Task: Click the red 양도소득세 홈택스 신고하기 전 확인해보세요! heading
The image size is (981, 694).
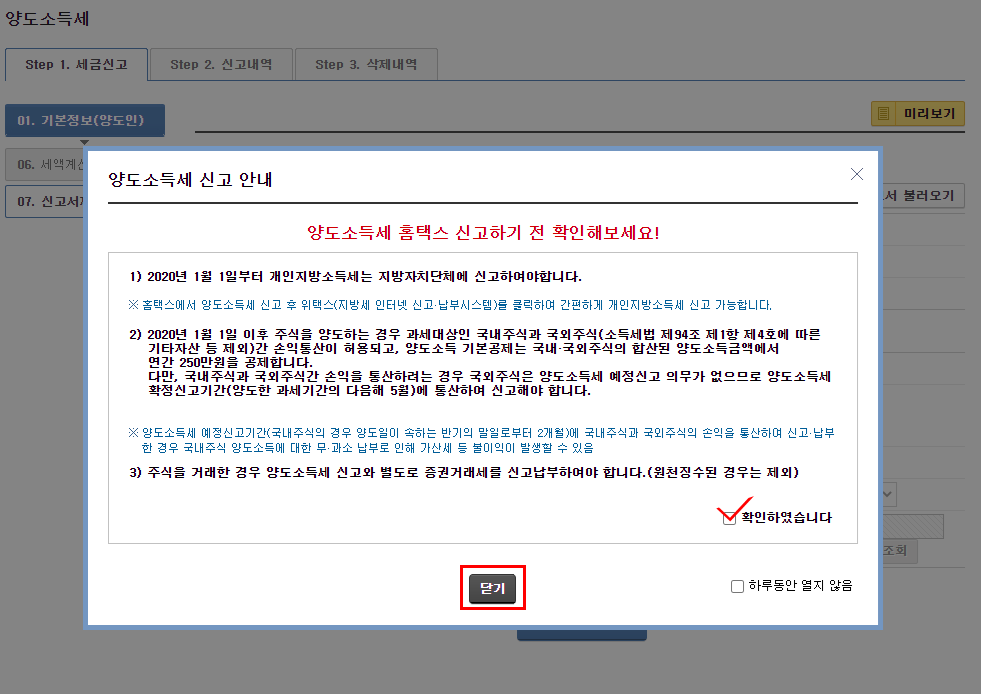Action: point(483,233)
